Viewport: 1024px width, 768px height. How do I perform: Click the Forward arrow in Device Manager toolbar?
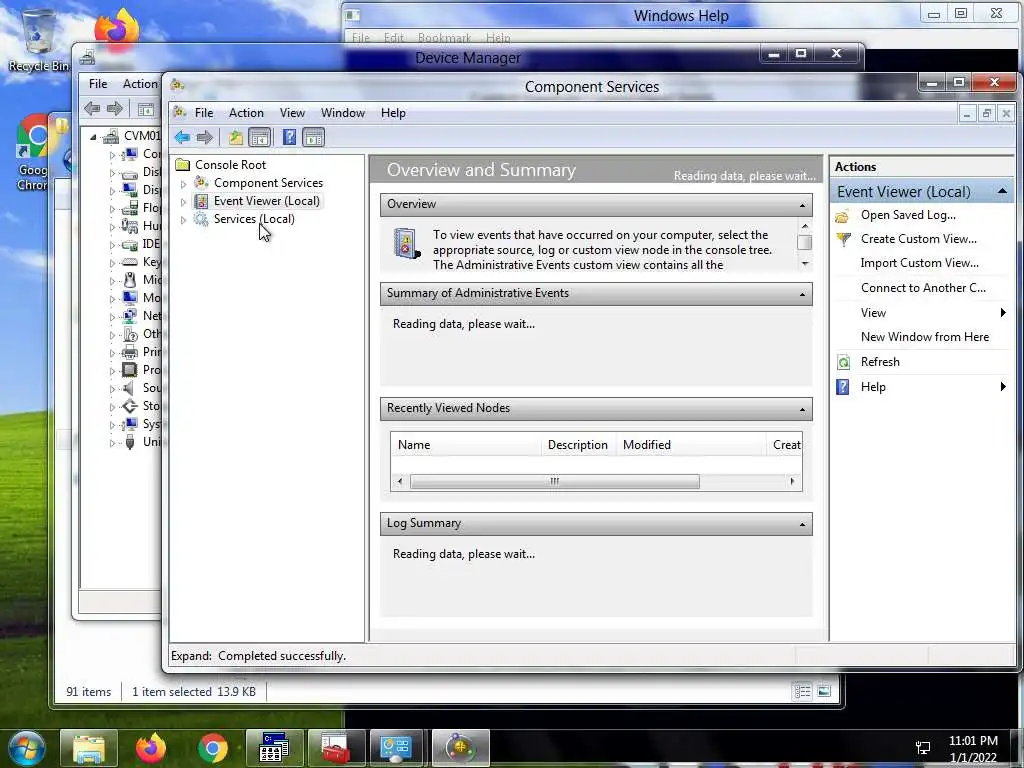[114, 108]
